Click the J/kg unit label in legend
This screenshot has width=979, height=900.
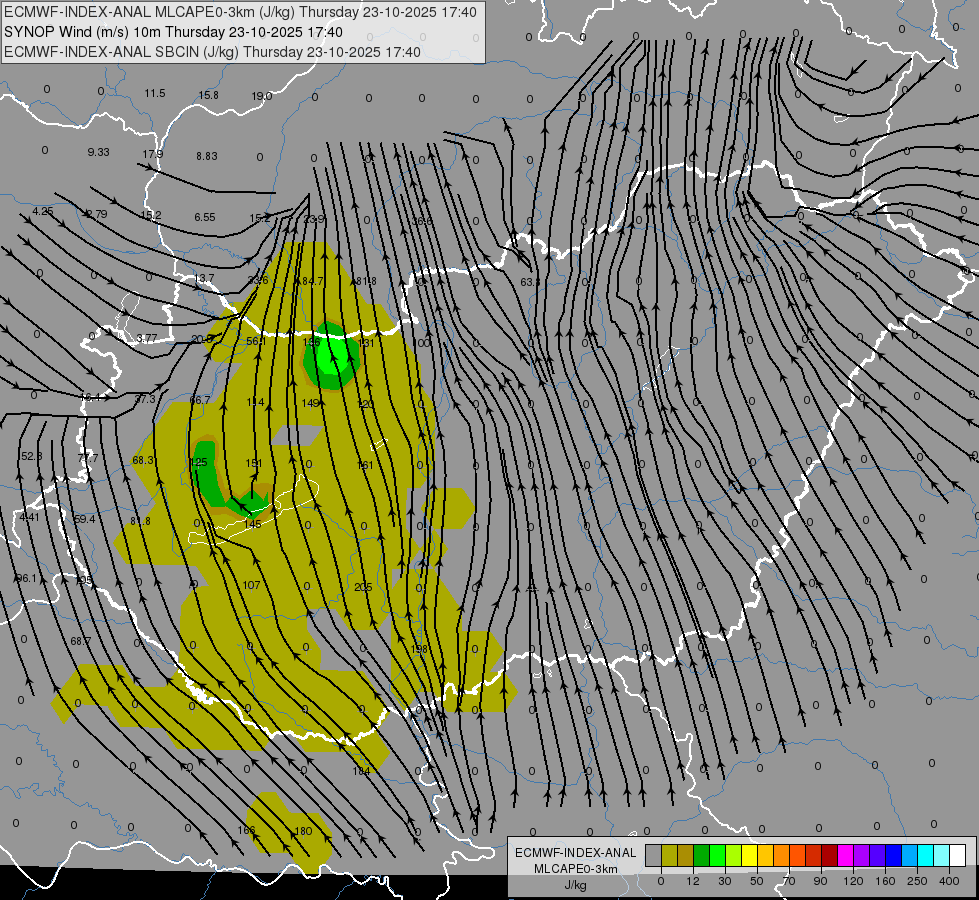[x=575, y=885]
